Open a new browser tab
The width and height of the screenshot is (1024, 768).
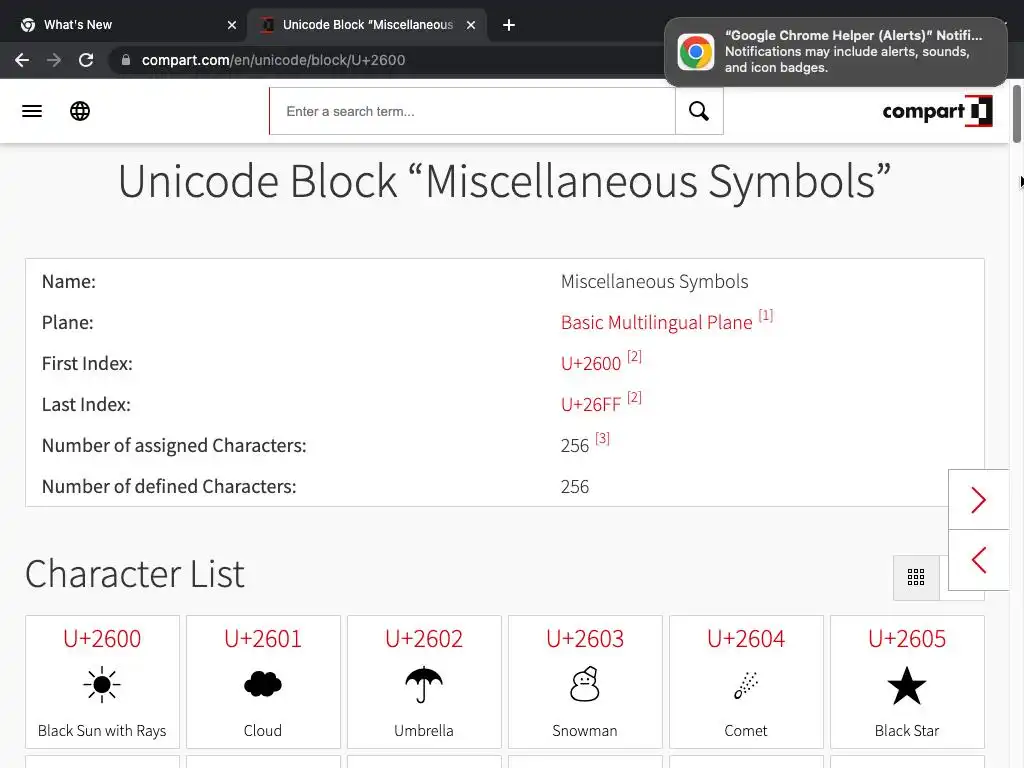pyautogui.click(x=509, y=25)
